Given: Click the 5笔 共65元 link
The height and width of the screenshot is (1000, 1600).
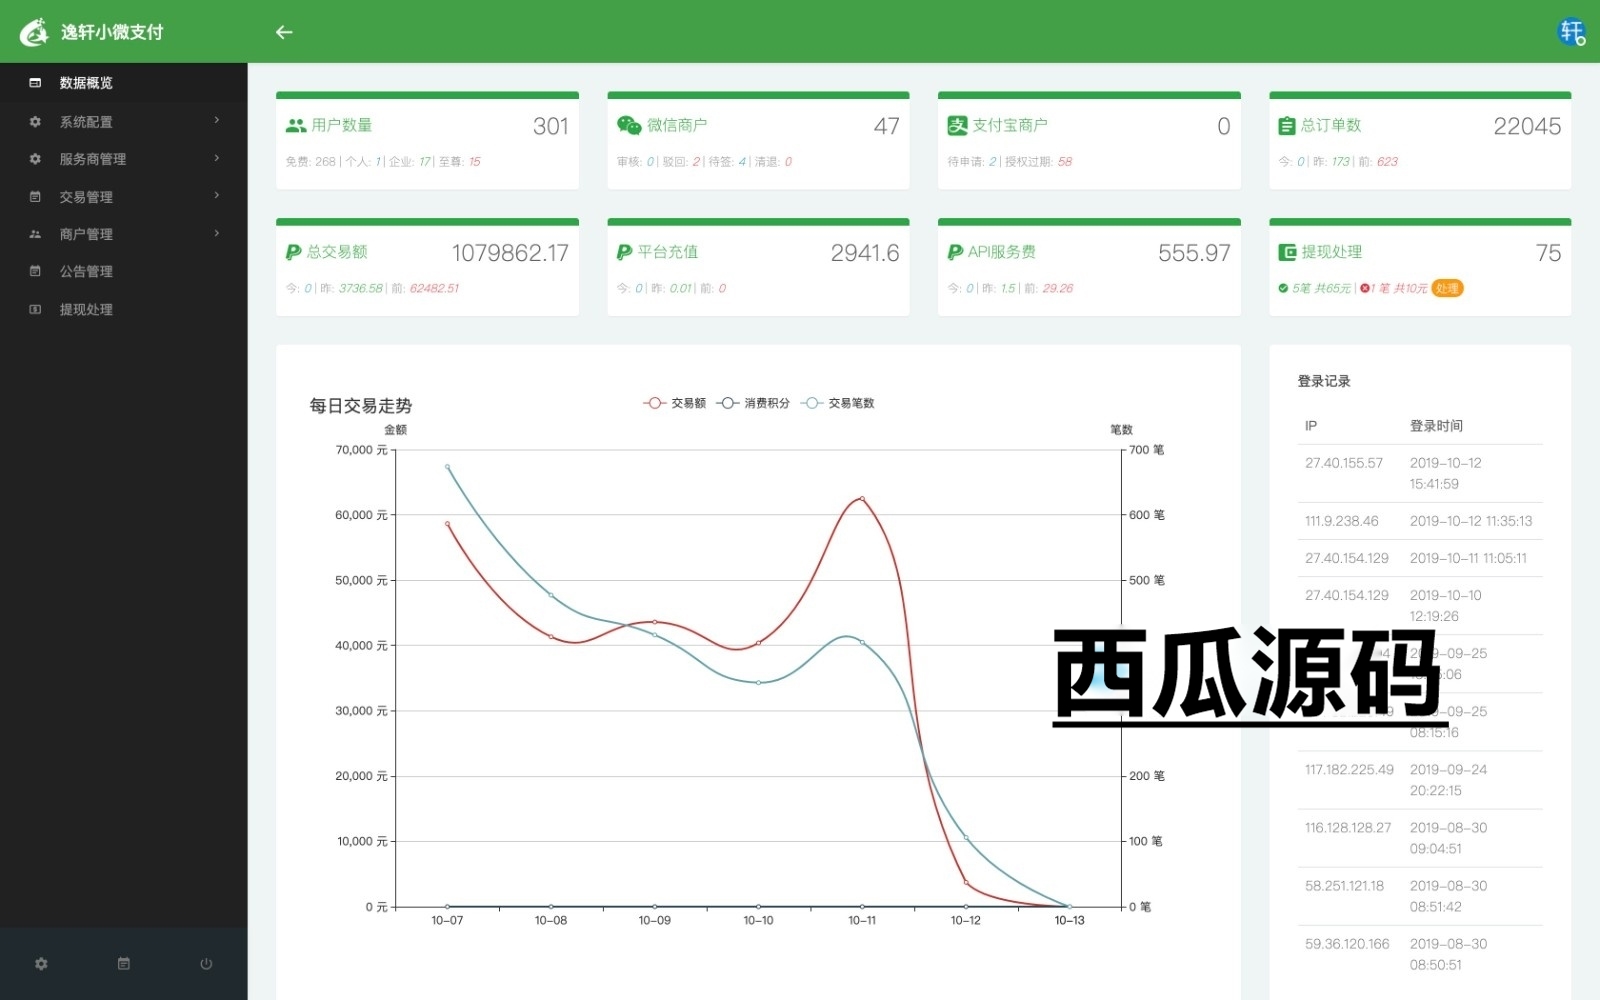Looking at the screenshot, I should [x=1321, y=288].
